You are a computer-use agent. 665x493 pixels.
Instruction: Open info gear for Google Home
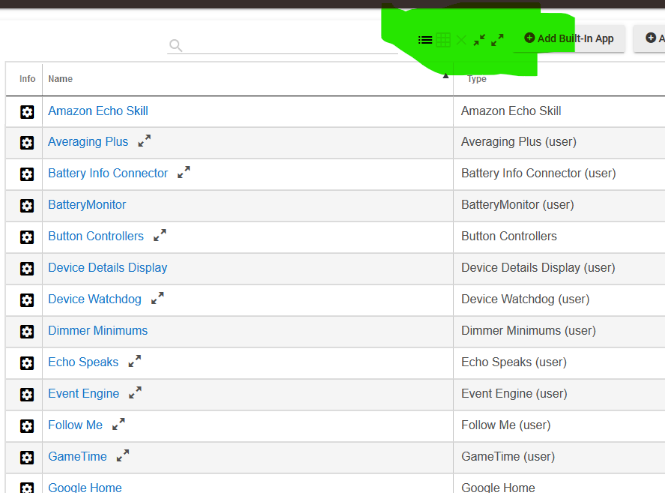27,487
